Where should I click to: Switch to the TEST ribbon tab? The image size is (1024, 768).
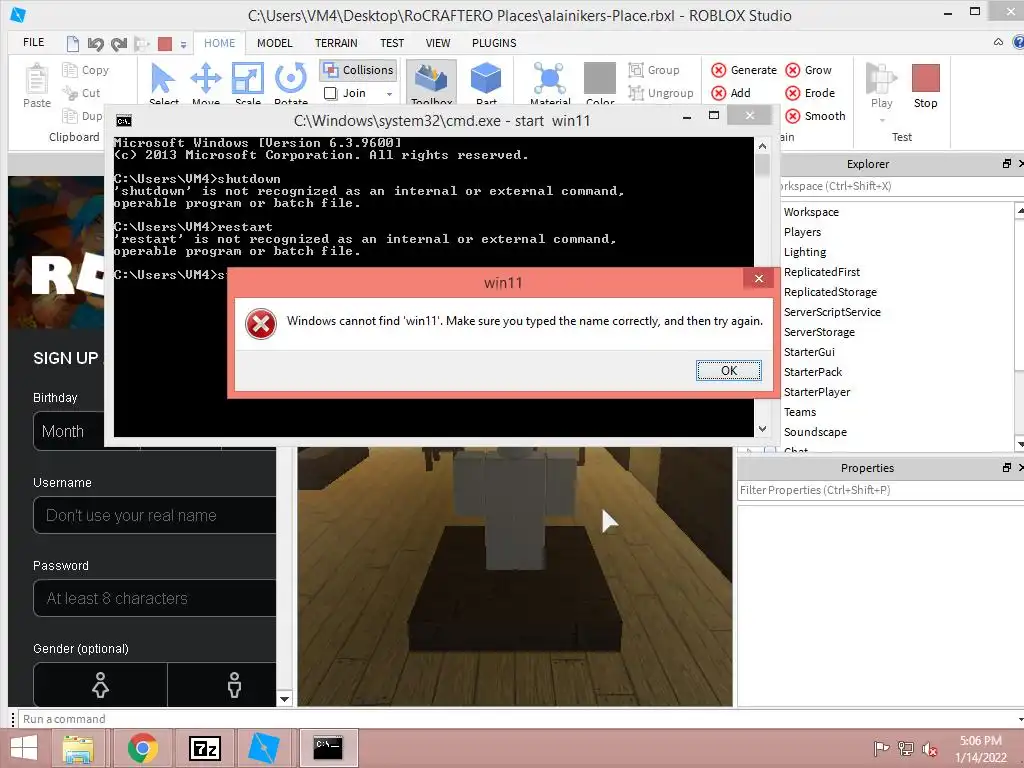click(x=392, y=43)
